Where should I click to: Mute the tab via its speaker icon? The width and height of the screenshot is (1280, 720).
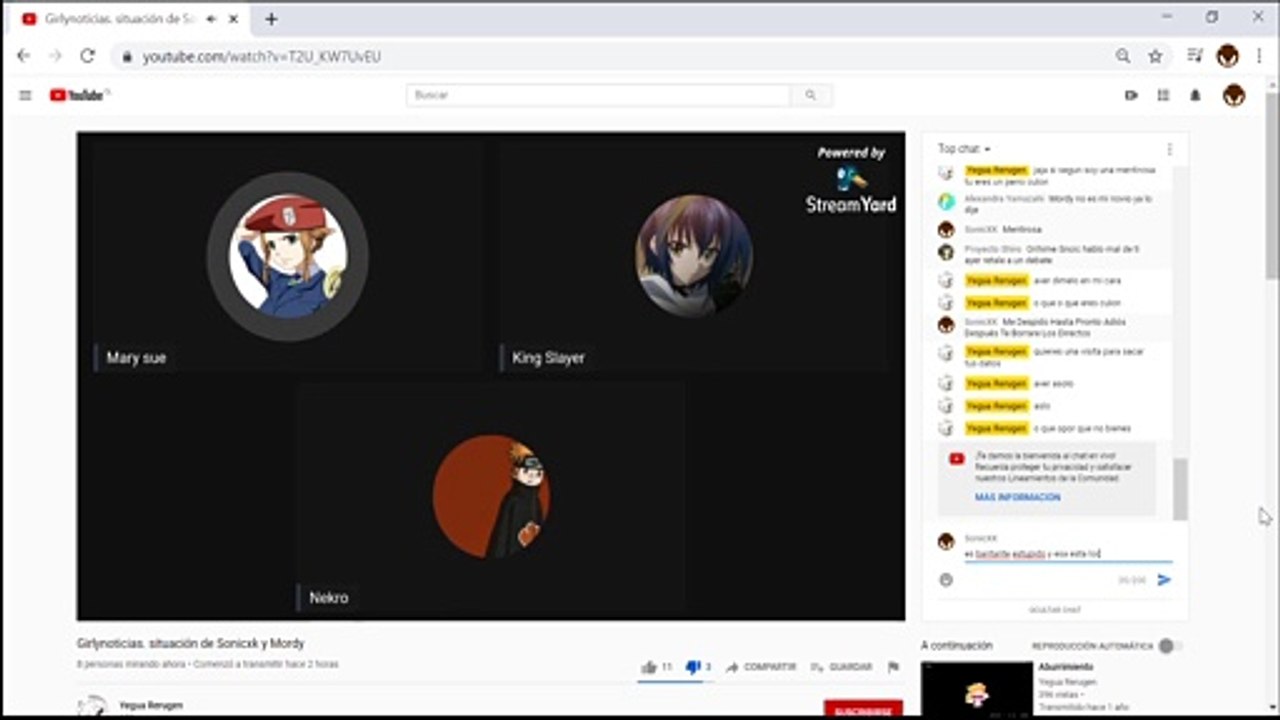pyautogui.click(x=211, y=18)
